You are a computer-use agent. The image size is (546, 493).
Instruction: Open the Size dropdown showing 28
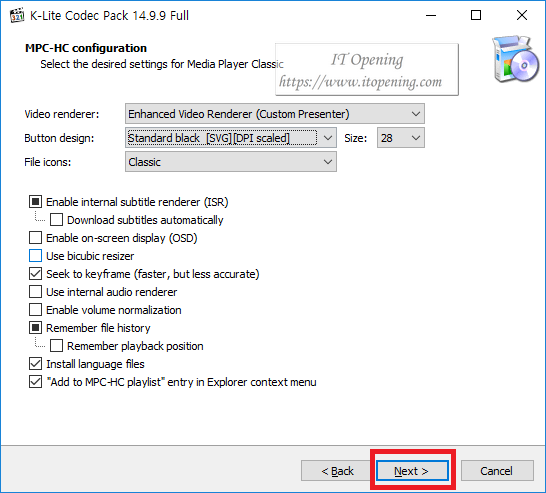click(401, 138)
